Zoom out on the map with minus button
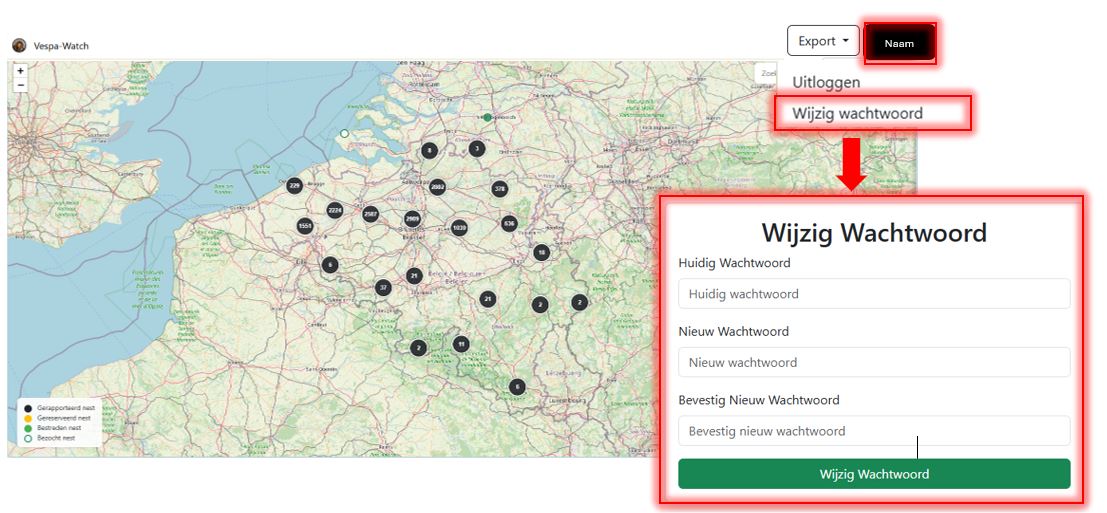The image size is (1107, 513). (x=20, y=86)
